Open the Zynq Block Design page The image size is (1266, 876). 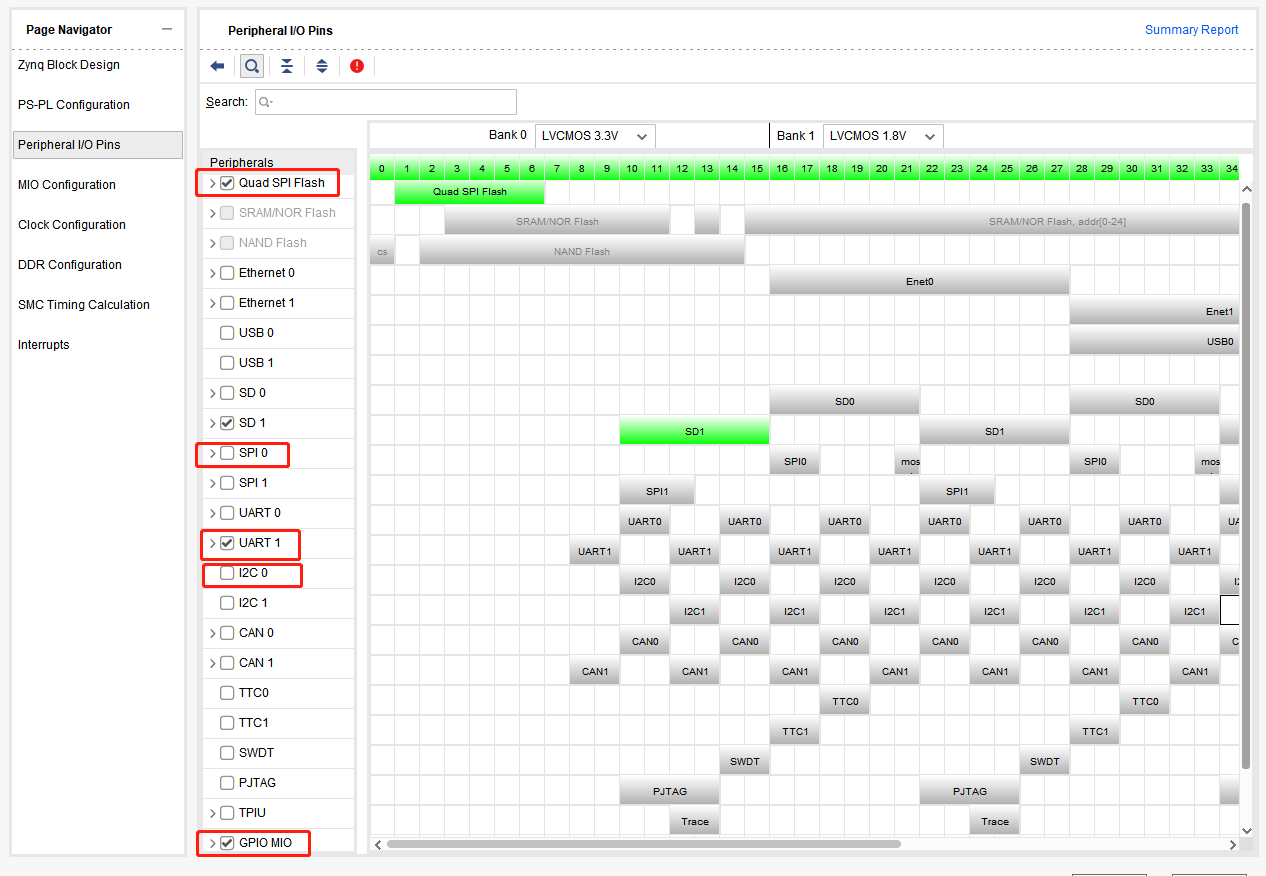(69, 65)
